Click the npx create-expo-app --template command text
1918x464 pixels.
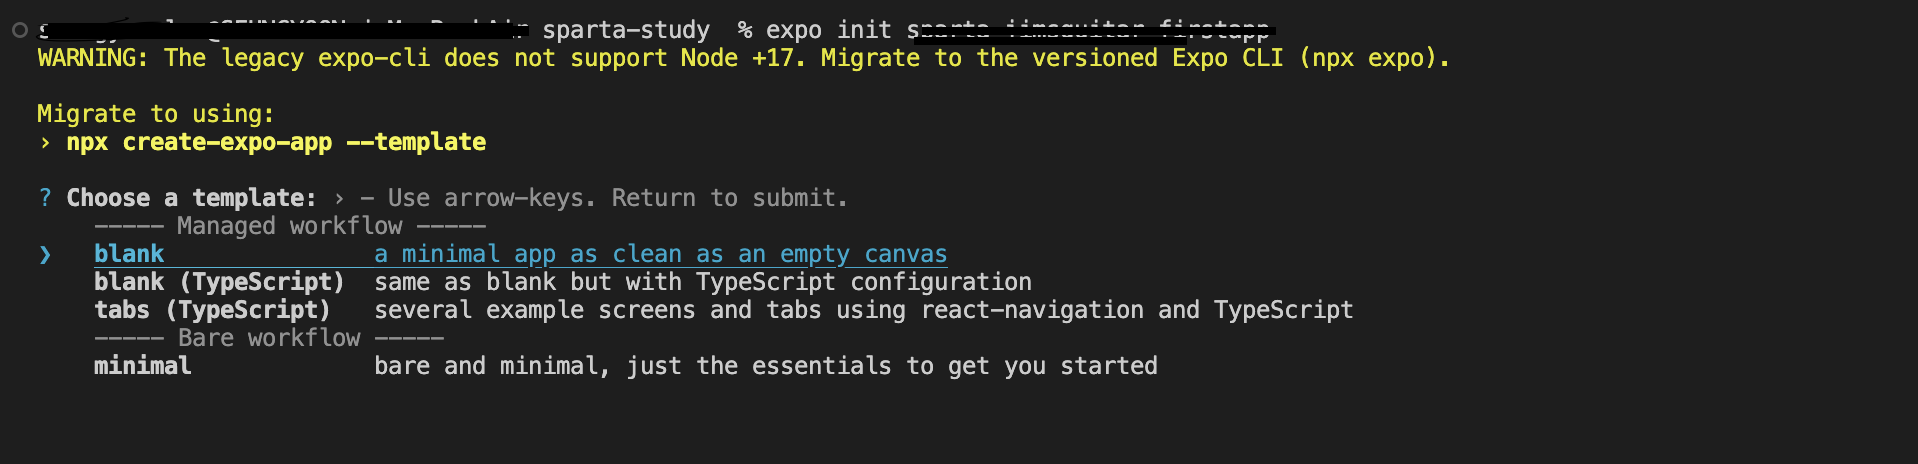tap(276, 142)
